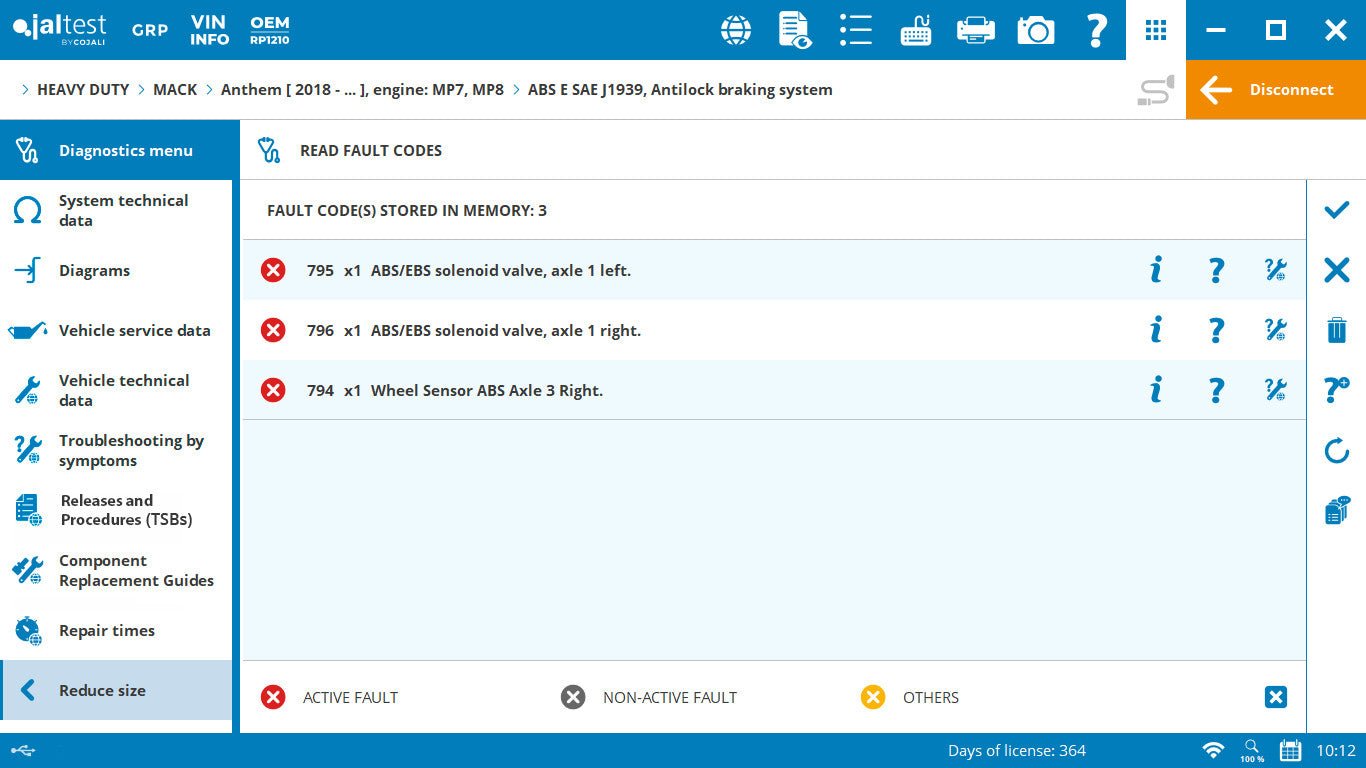Click the globe icon in top bar
Image resolution: width=1366 pixels, height=768 pixels.
tap(736, 30)
